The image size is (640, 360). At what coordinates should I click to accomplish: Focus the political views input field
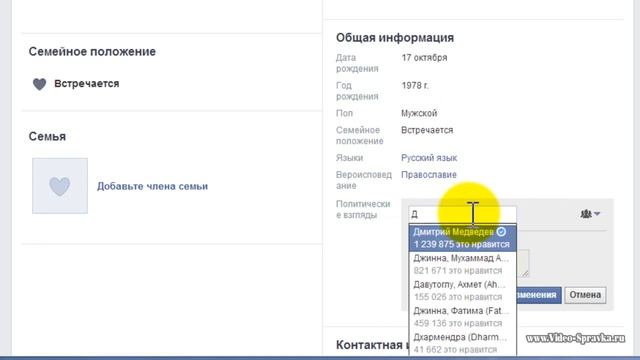(462, 214)
